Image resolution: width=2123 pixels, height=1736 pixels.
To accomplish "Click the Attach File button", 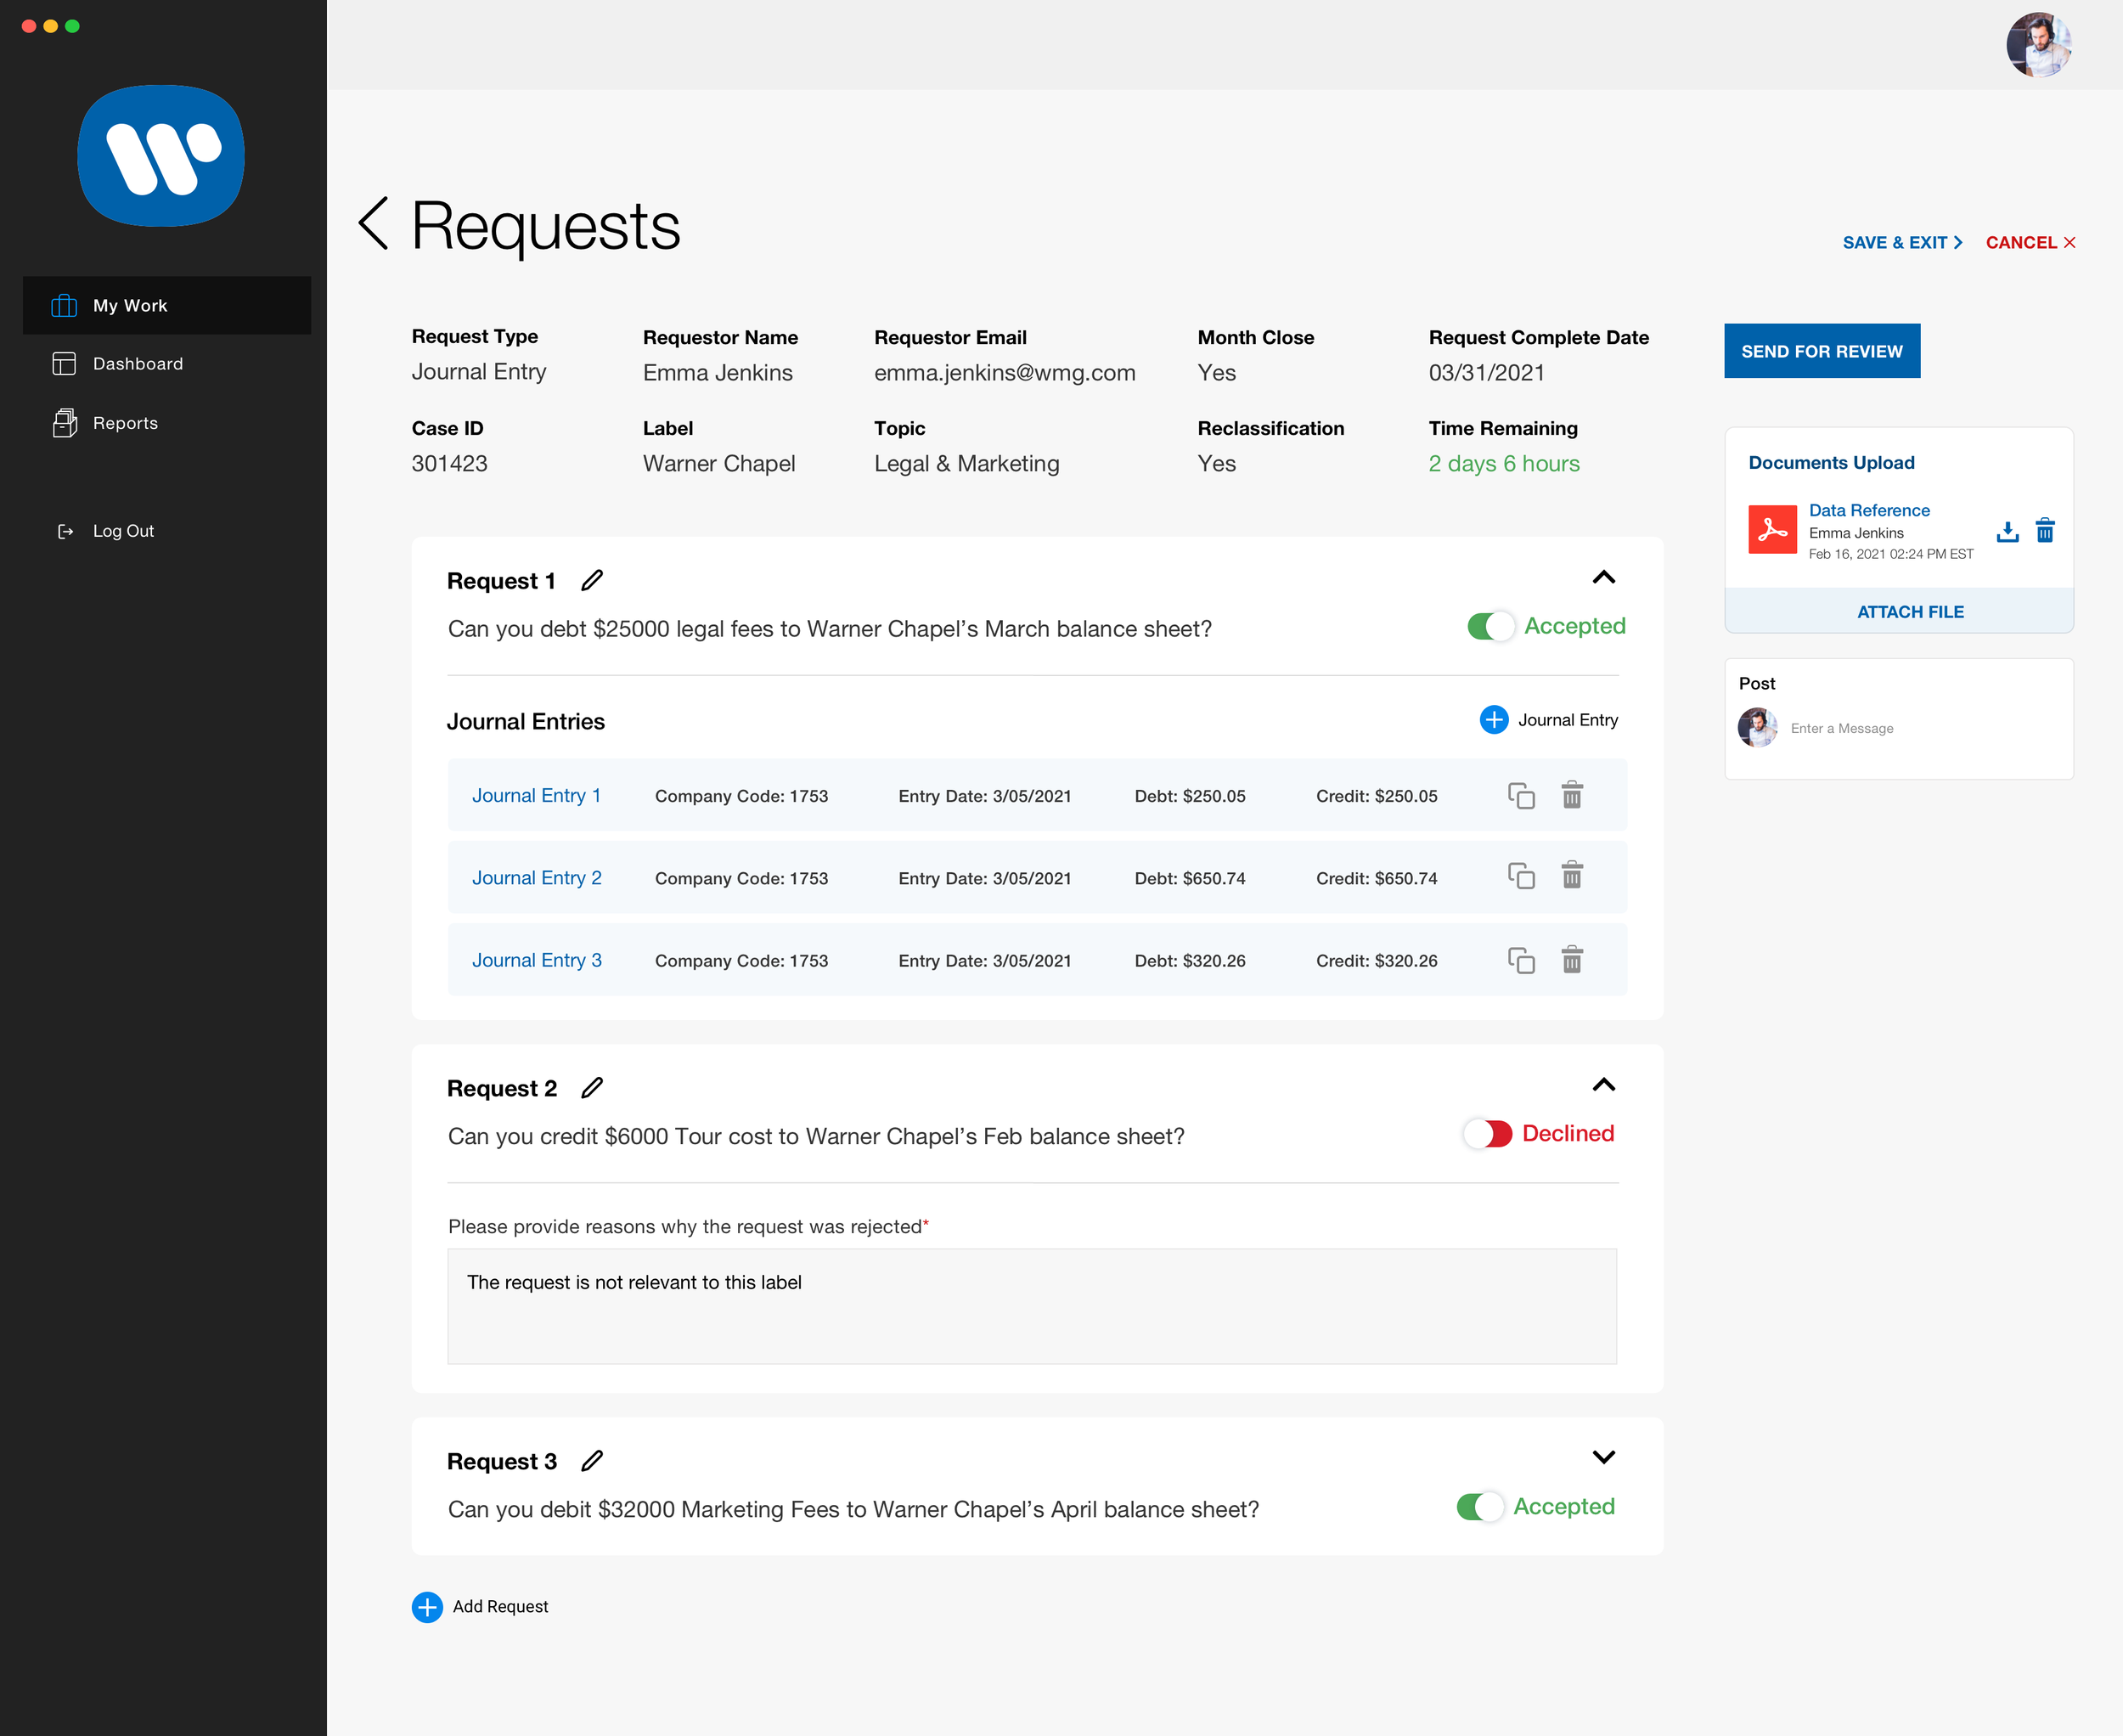I will 1909,612.
